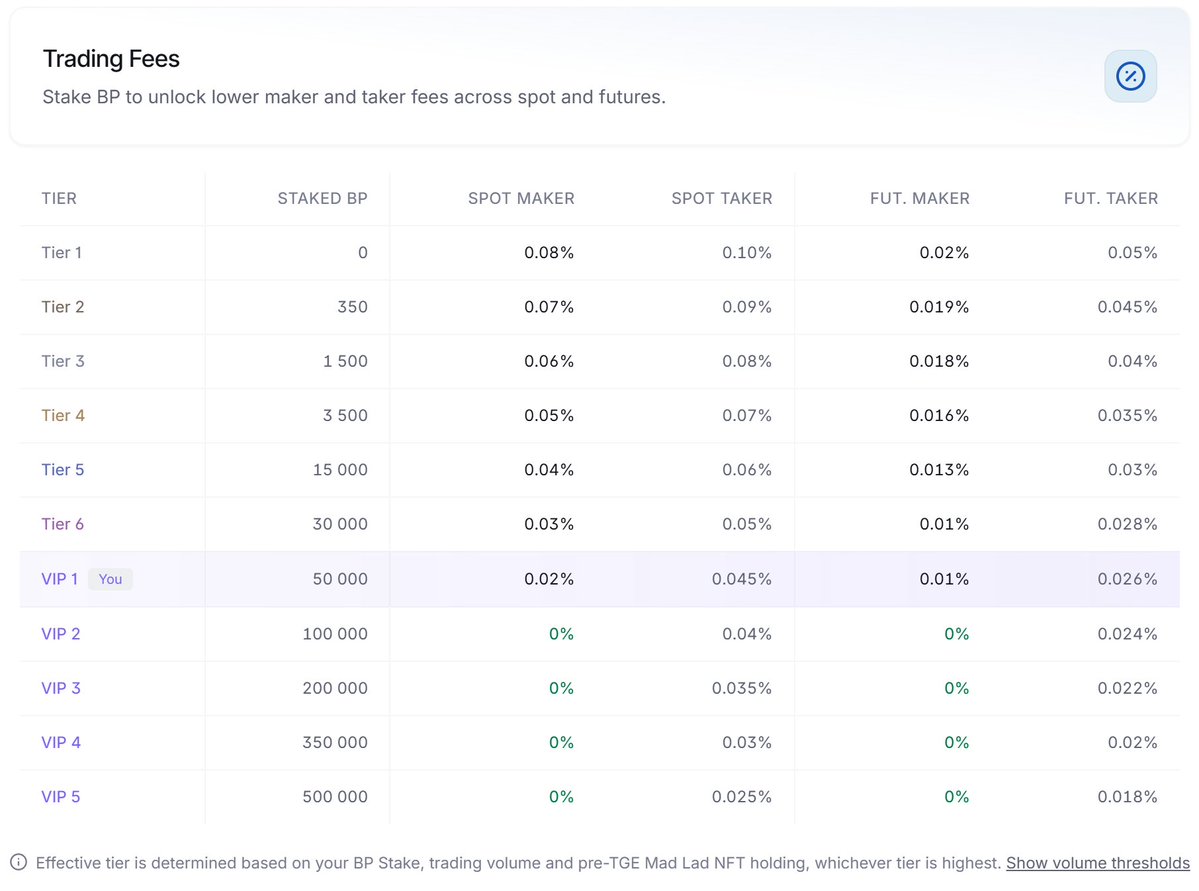1199x891 pixels.
Task: Click the You badge on VIP 1
Action: click(x=110, y=579)
